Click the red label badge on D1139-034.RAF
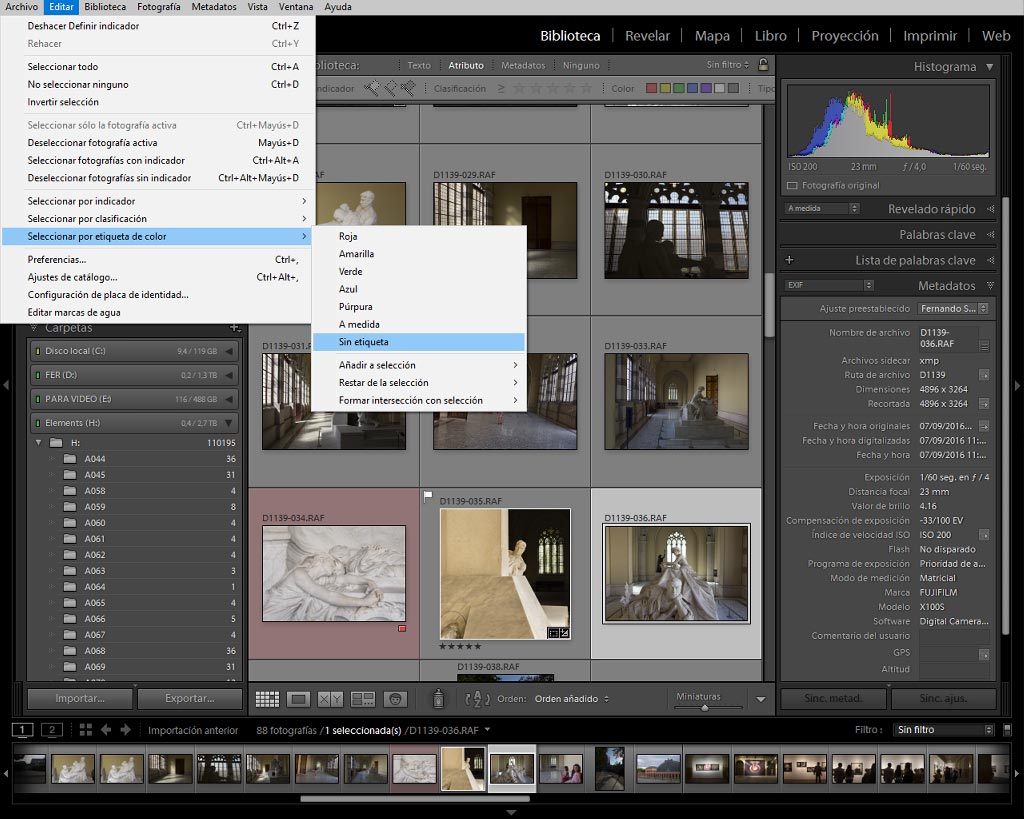Screen dimensions: 1024x819 (x=402, y=628)
